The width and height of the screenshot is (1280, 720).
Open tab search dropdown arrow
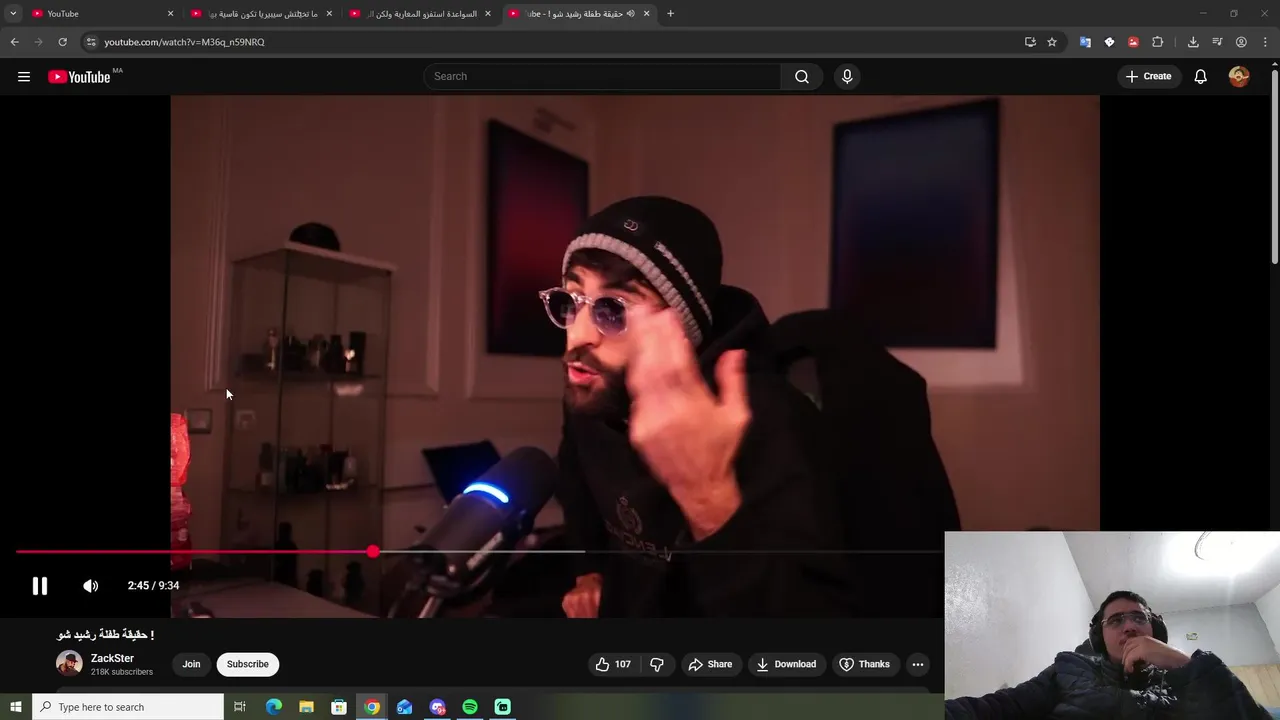point(13,14)
